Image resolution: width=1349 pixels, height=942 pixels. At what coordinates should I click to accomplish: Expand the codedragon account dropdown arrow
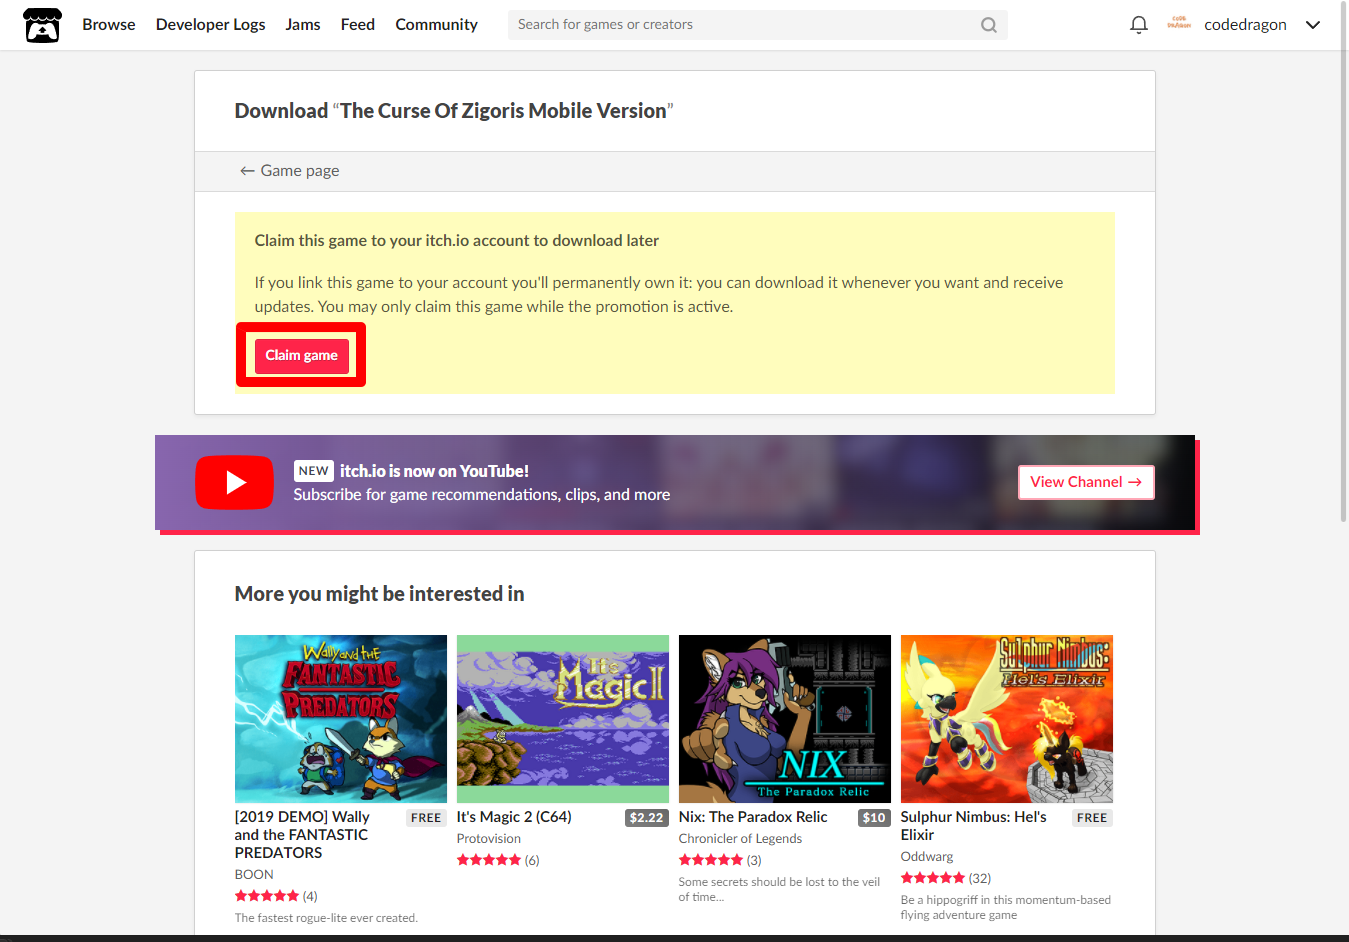click(x=1313, y=25)
